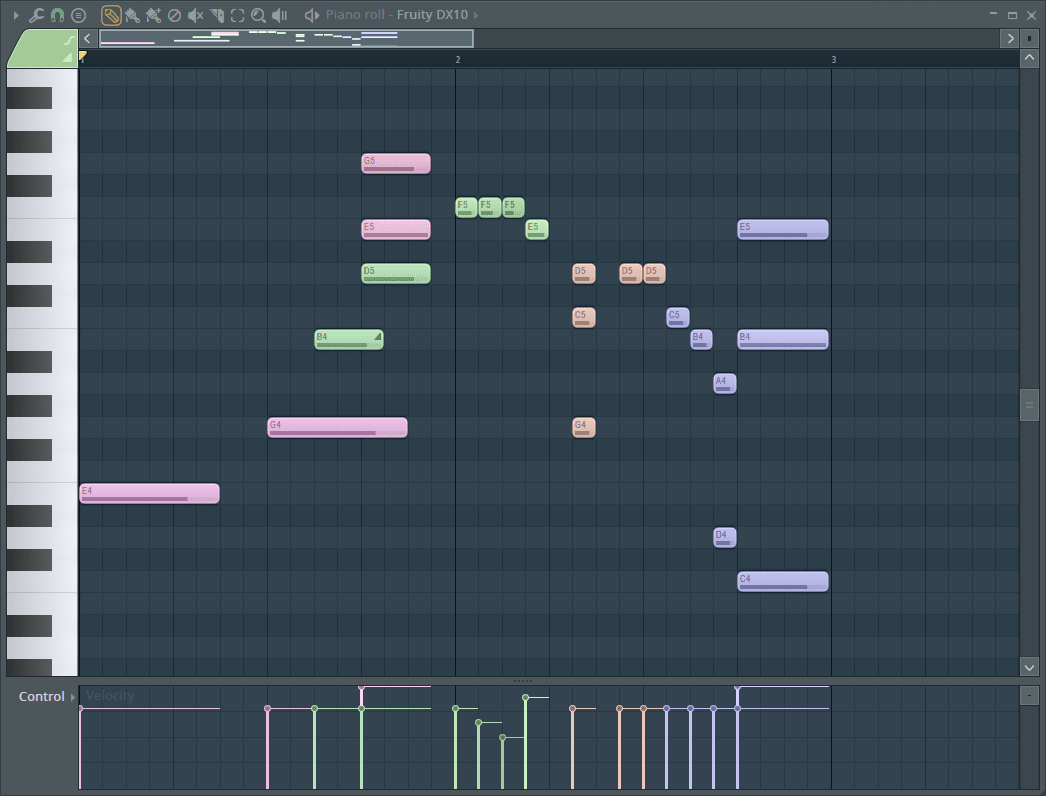Open the Stamp options circle button

click(79, 15)
